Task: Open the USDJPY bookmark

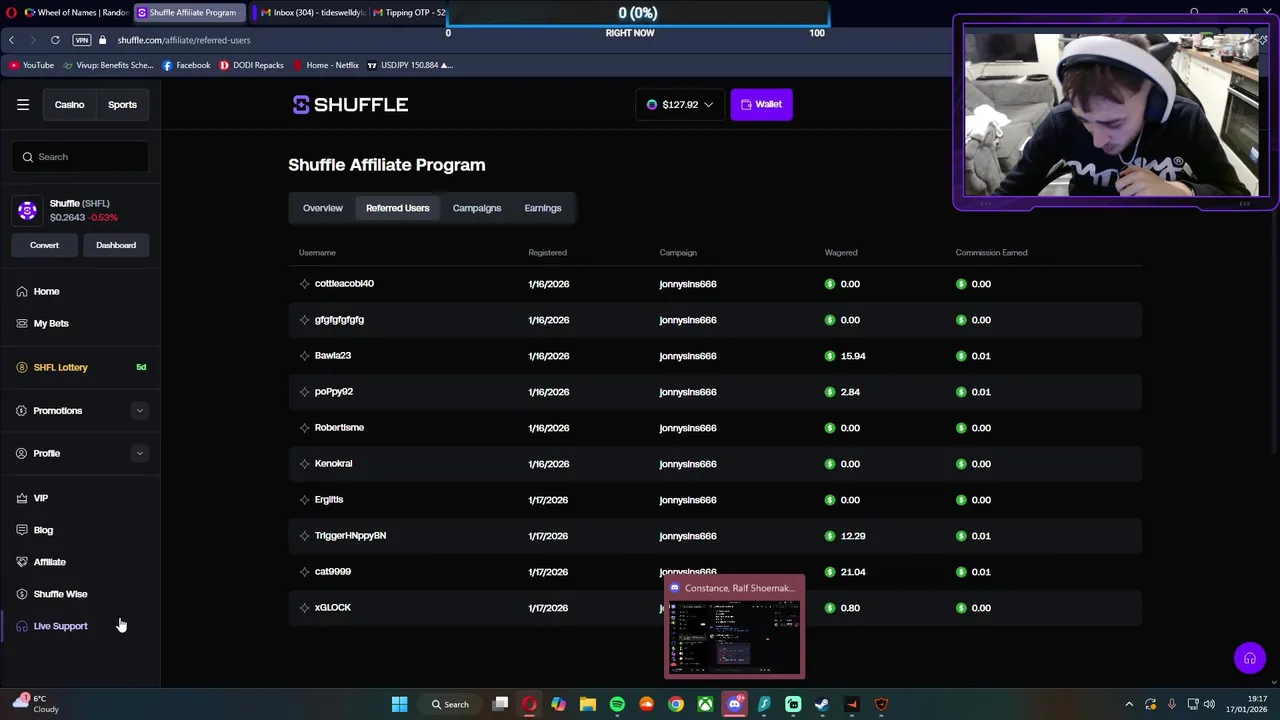Action: click(x=410, y=65)
